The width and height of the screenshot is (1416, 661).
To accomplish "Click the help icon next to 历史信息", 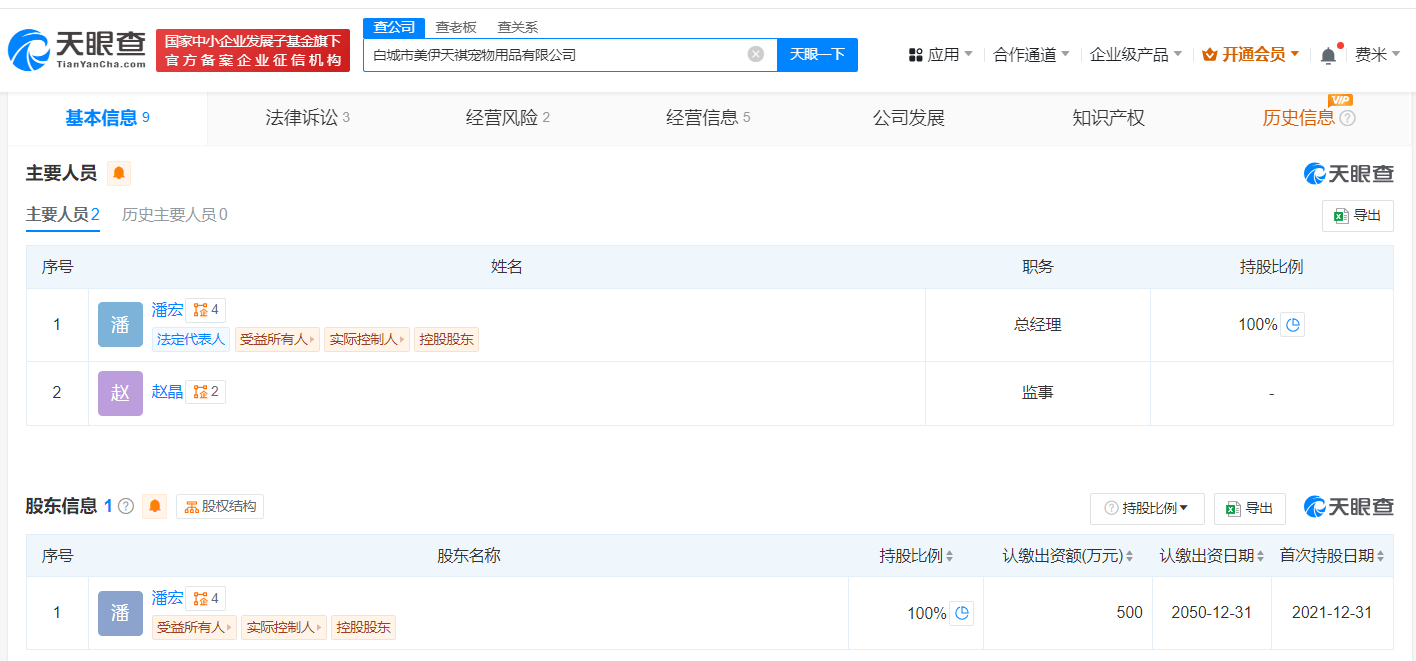I will (1347, 119).
